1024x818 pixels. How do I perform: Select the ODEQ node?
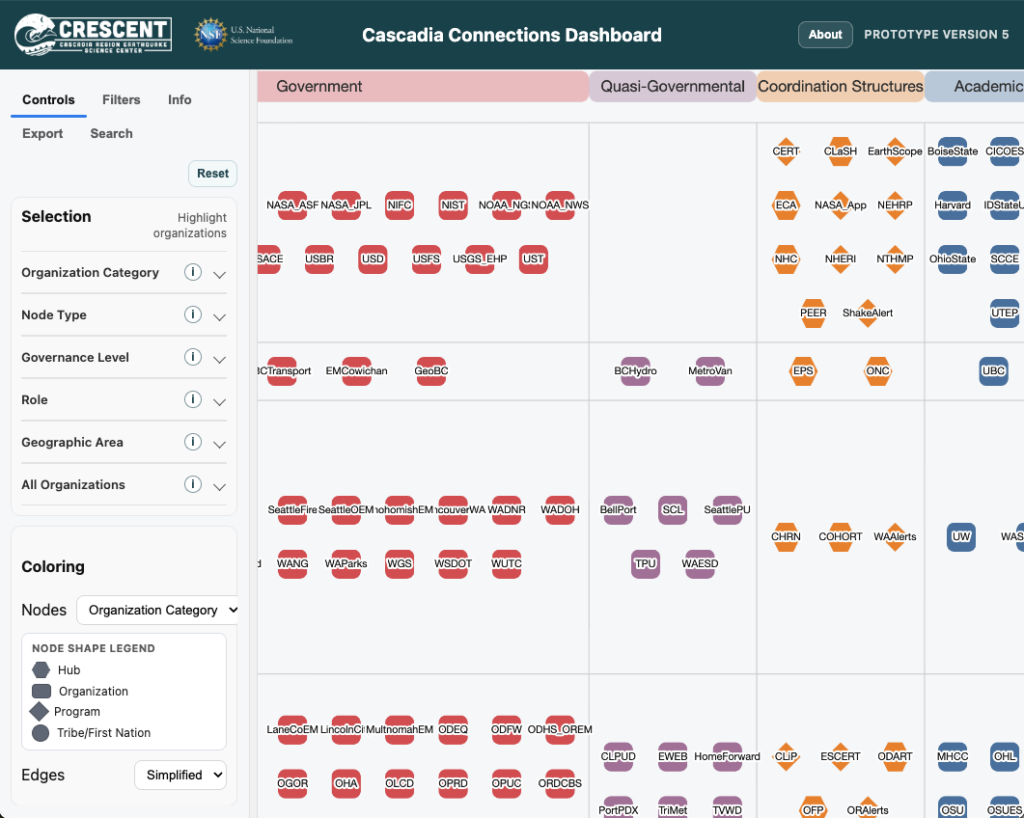[x=453, y=729]
